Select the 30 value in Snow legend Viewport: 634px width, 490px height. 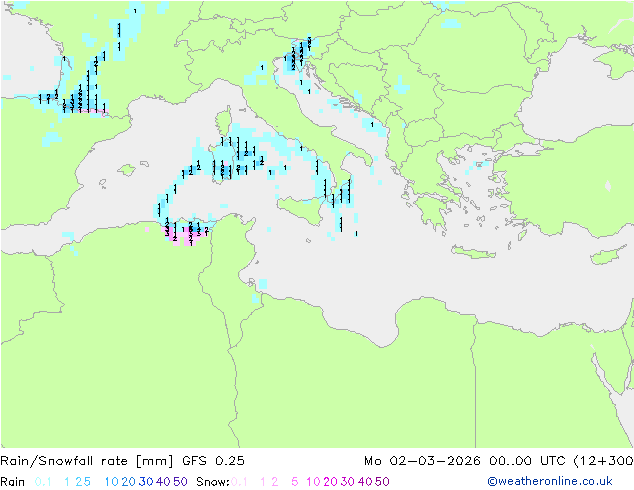pos(348,482)
